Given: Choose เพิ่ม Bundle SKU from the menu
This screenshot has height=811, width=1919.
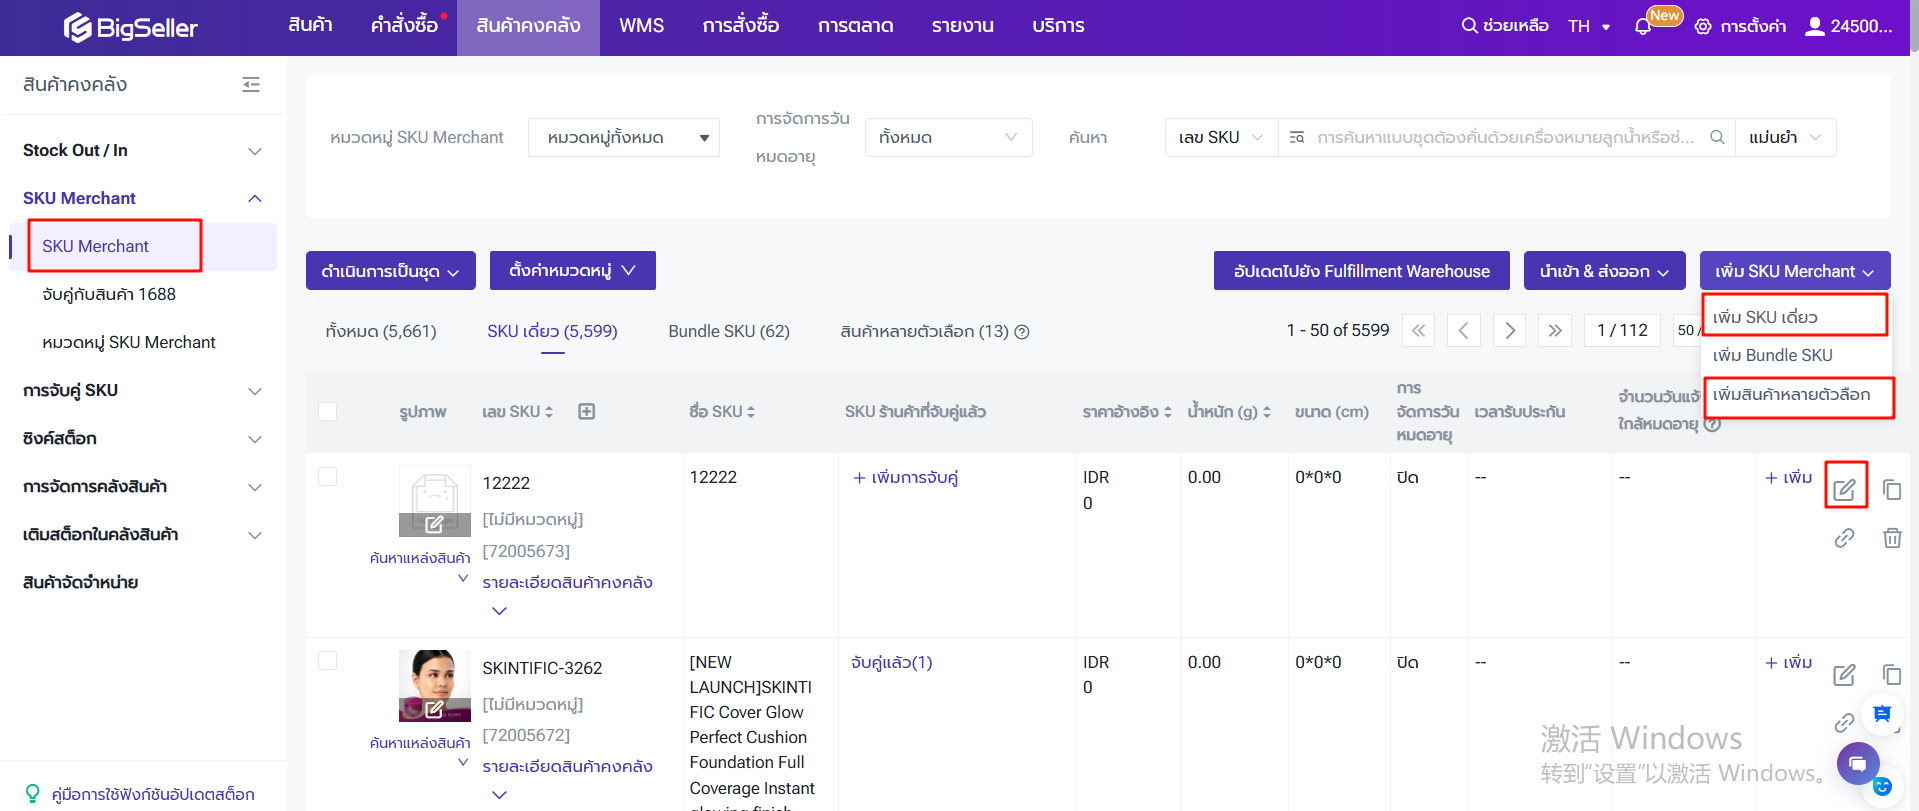Looking at the screenshot, I should click(x=1772, y=355).
